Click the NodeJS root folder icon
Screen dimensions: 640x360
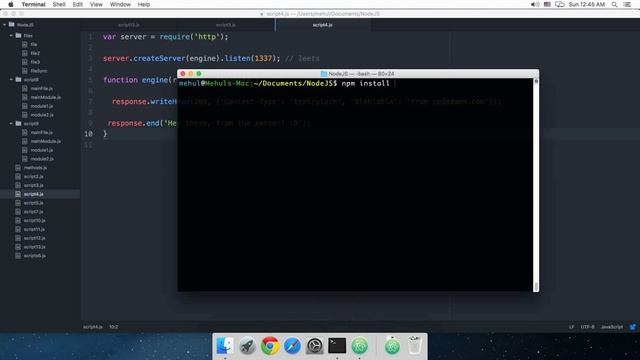pyautogui.click(x=11, y=24)
